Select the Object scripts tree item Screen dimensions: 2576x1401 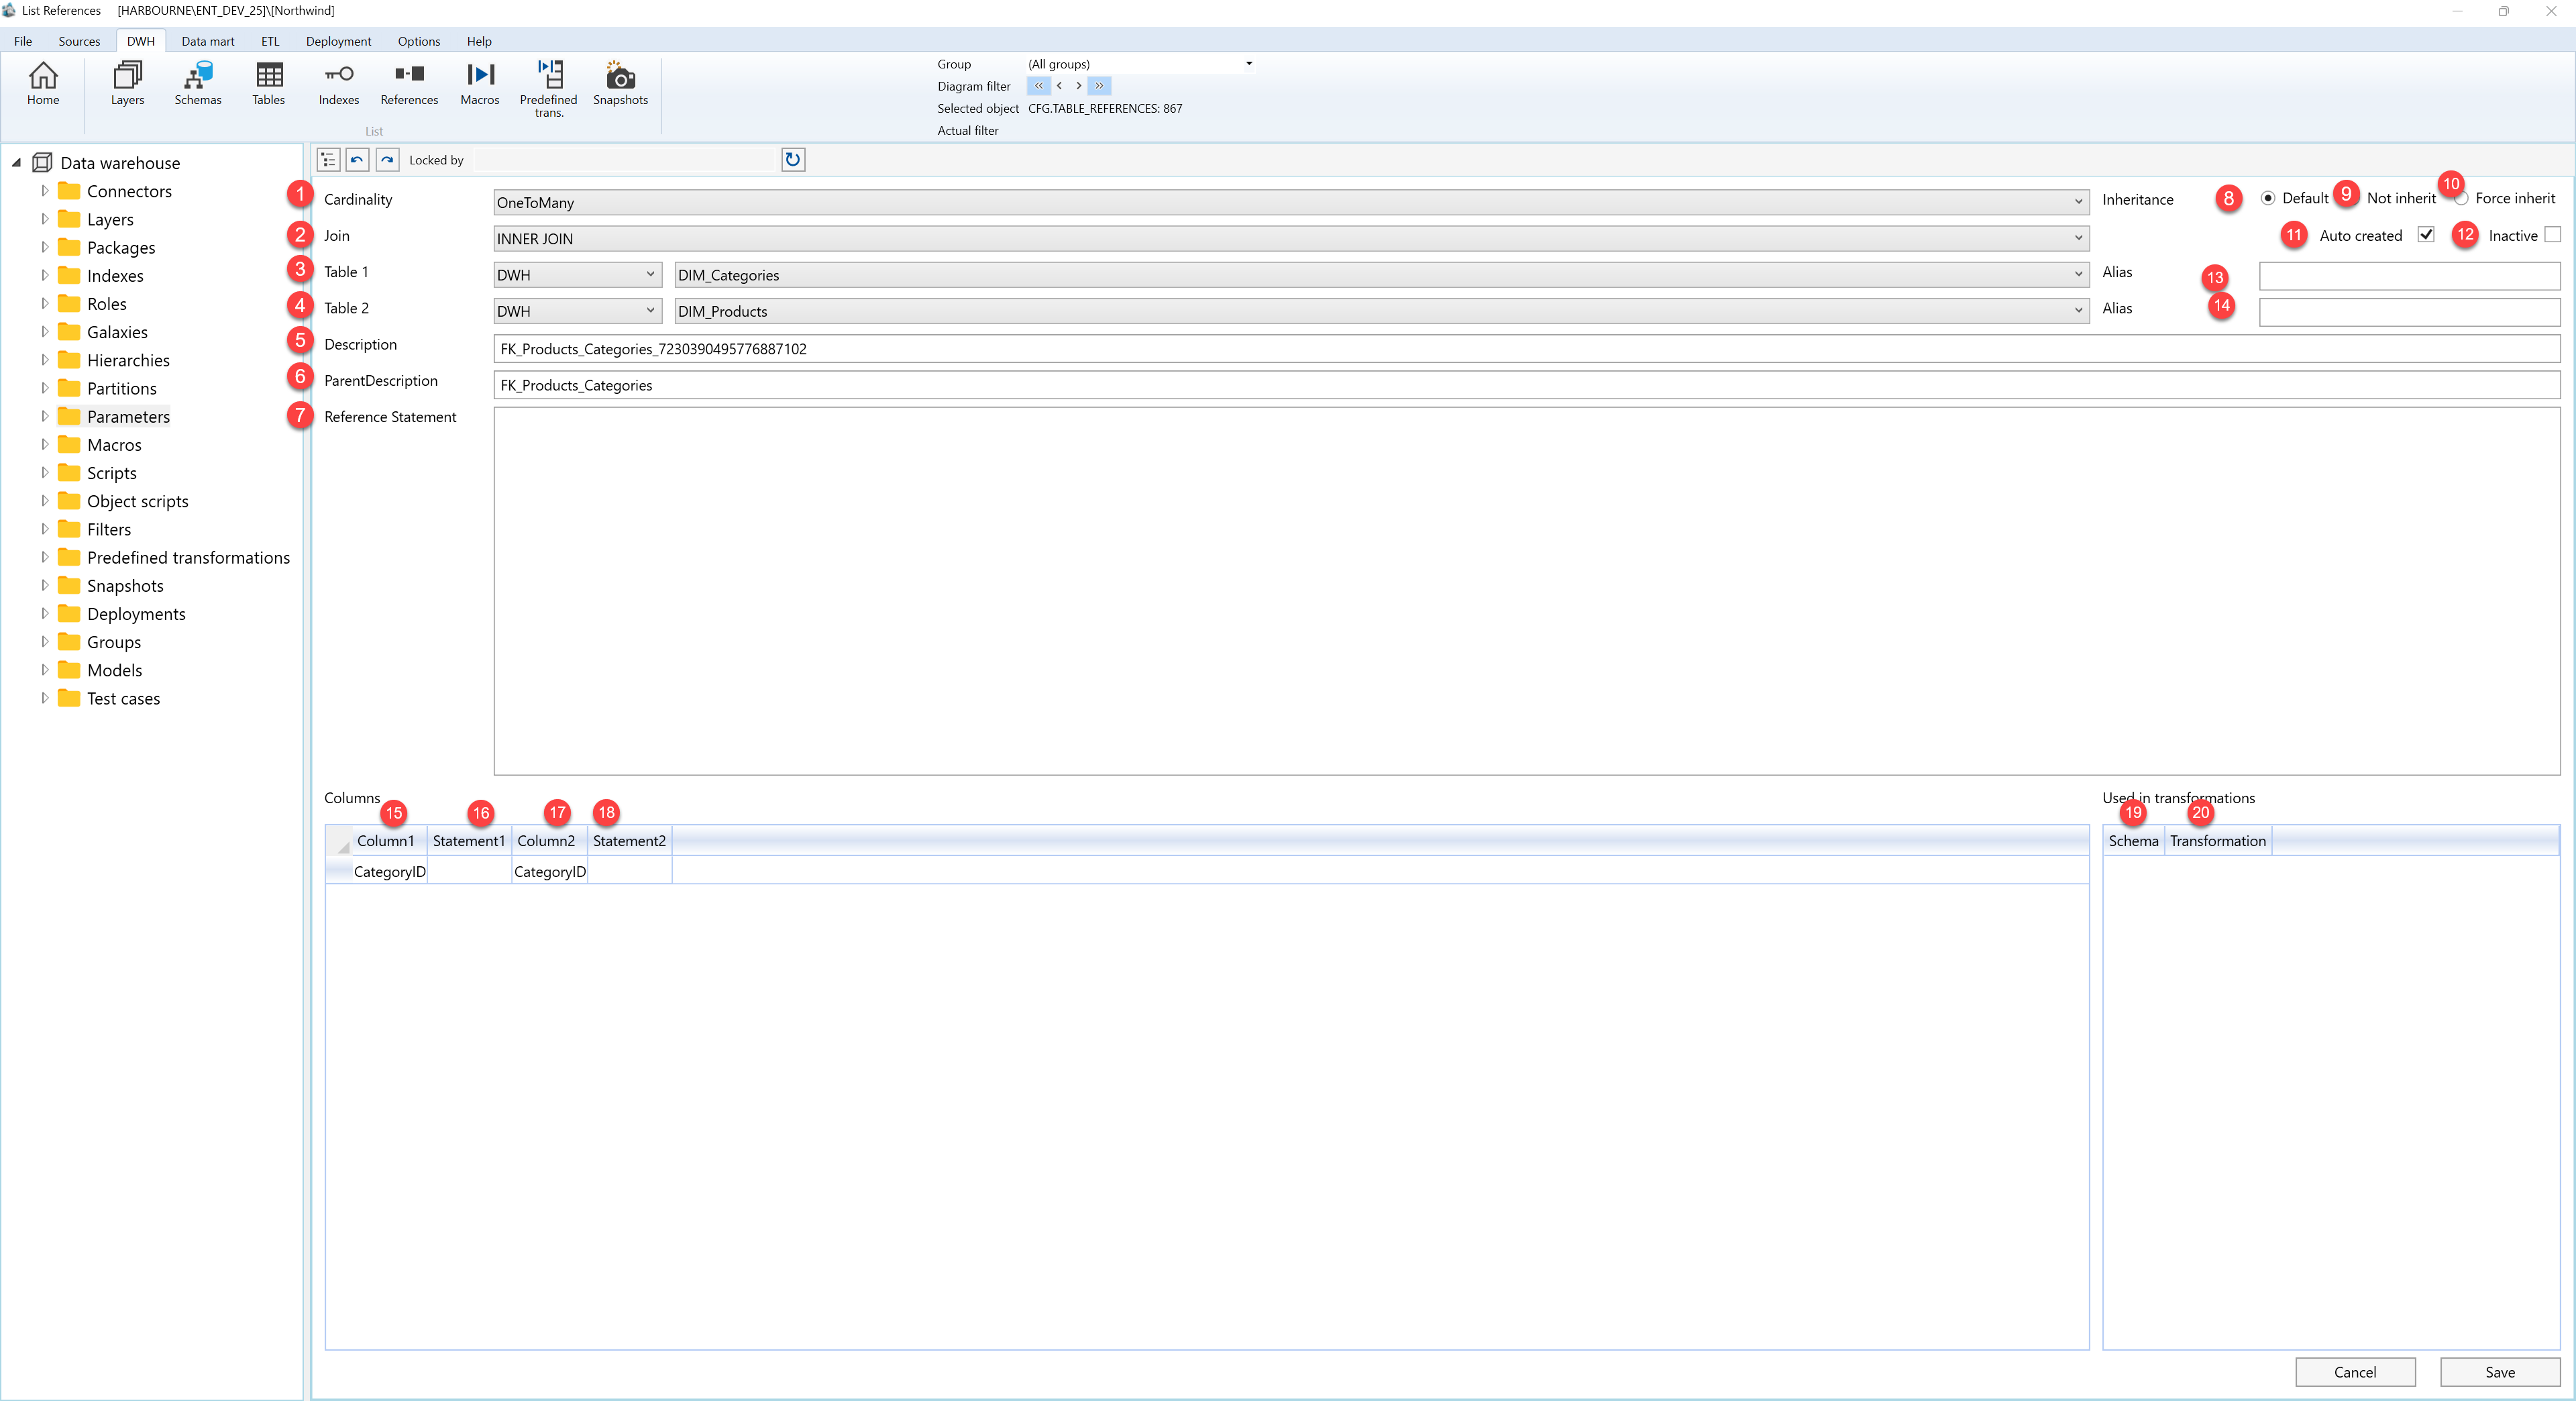coord(137,502)
